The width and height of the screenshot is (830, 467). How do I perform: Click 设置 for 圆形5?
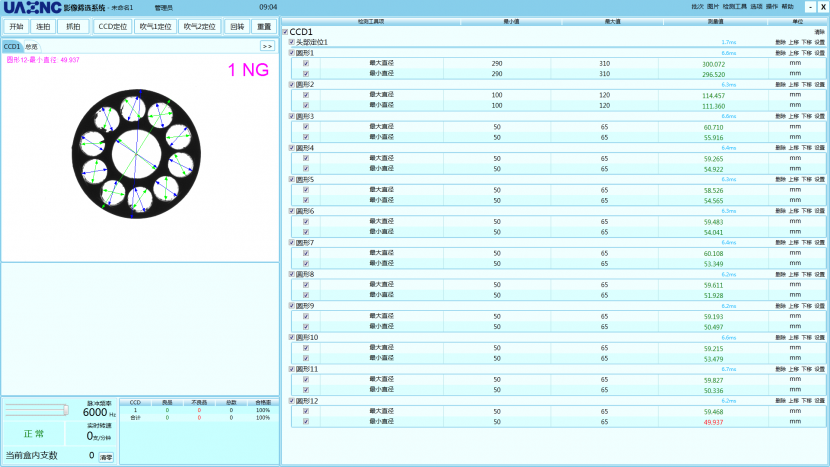[819, 179]
